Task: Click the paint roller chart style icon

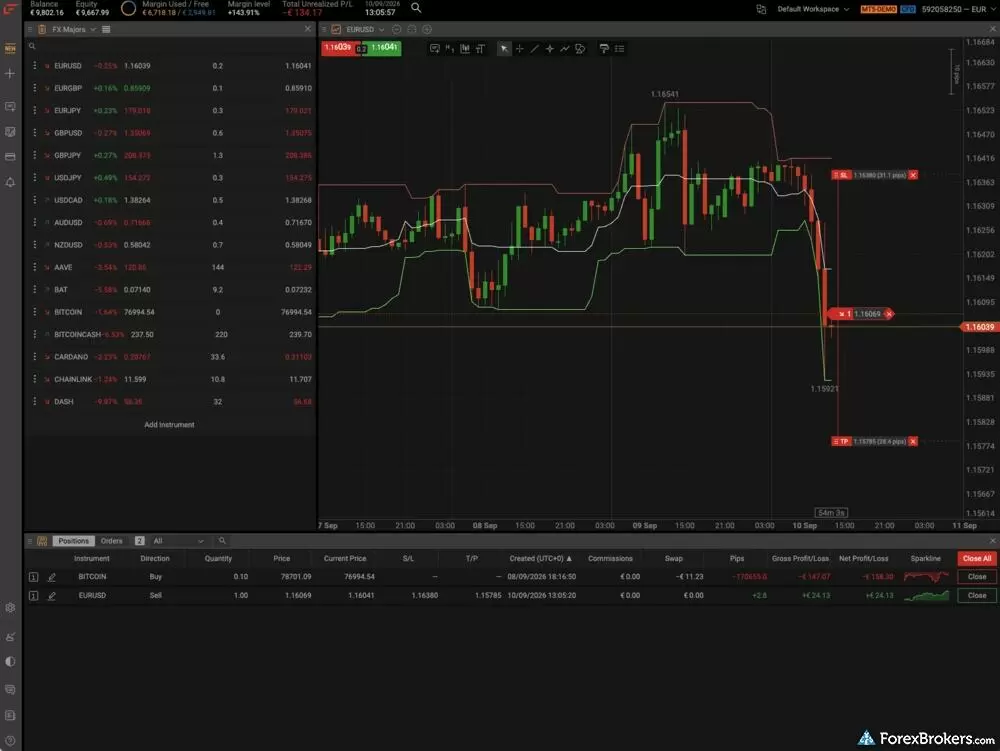Action: (604, 48)
